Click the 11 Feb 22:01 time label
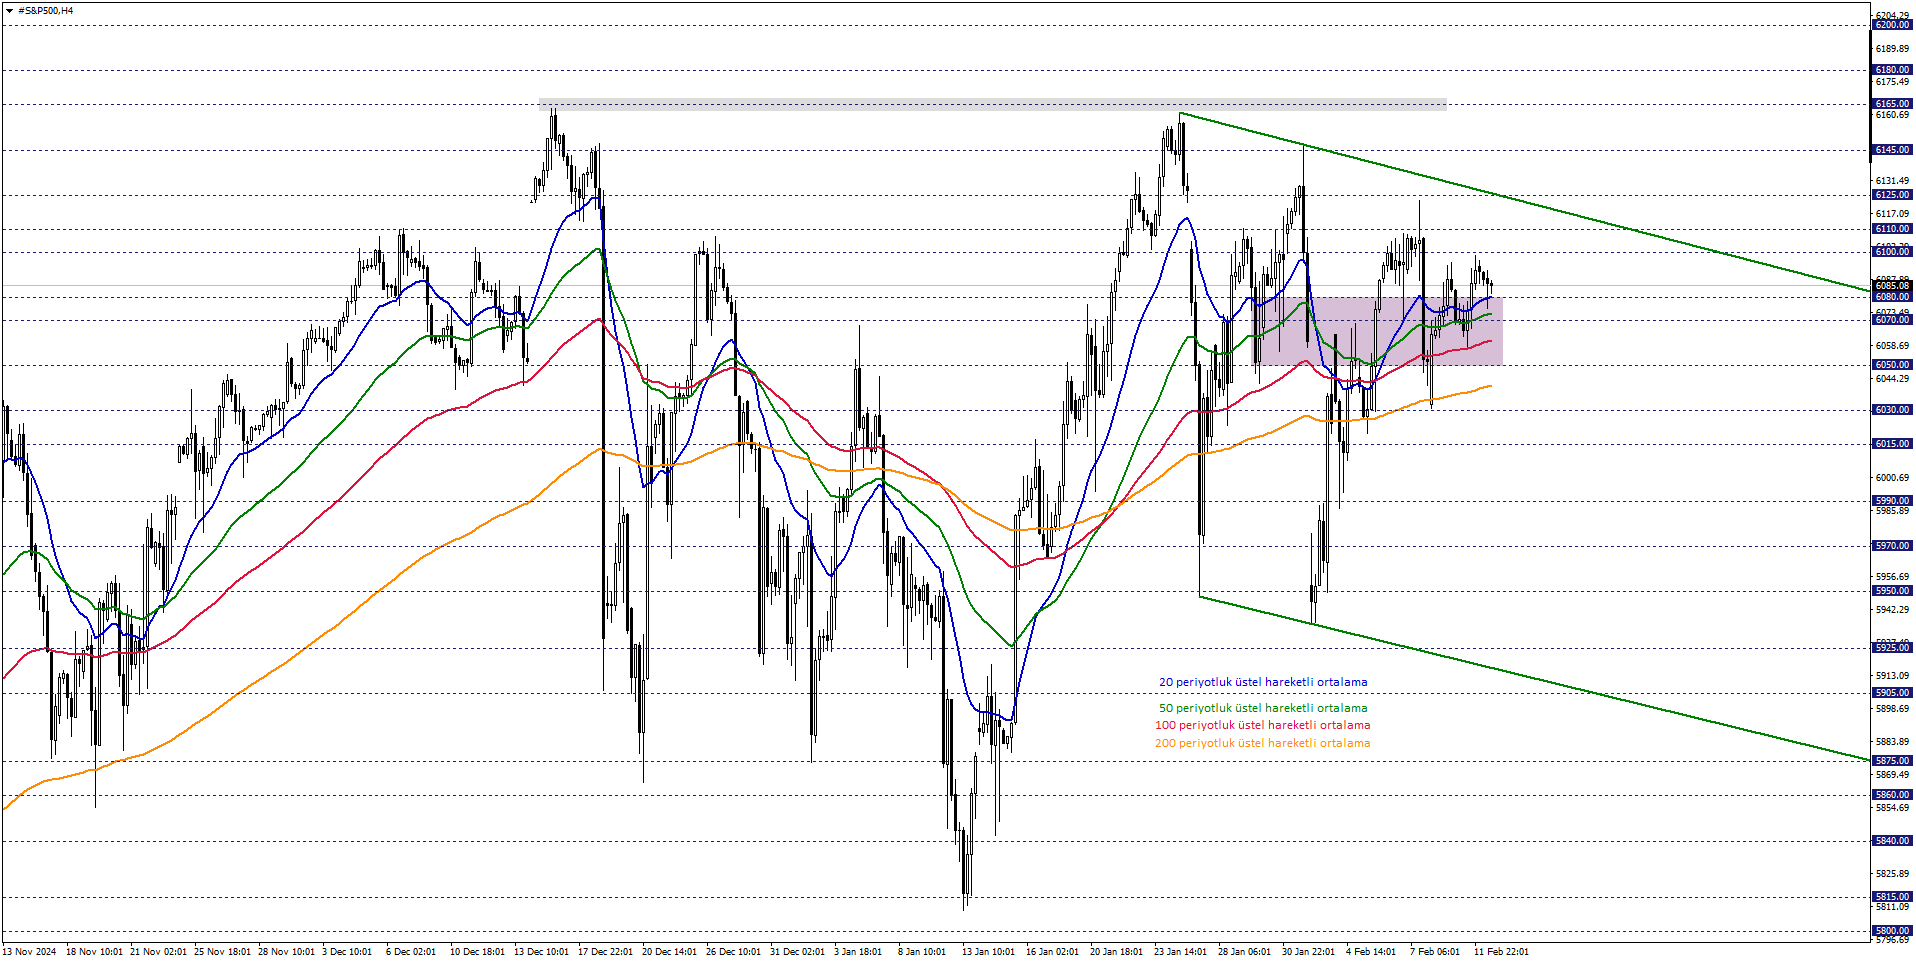 1501,951
